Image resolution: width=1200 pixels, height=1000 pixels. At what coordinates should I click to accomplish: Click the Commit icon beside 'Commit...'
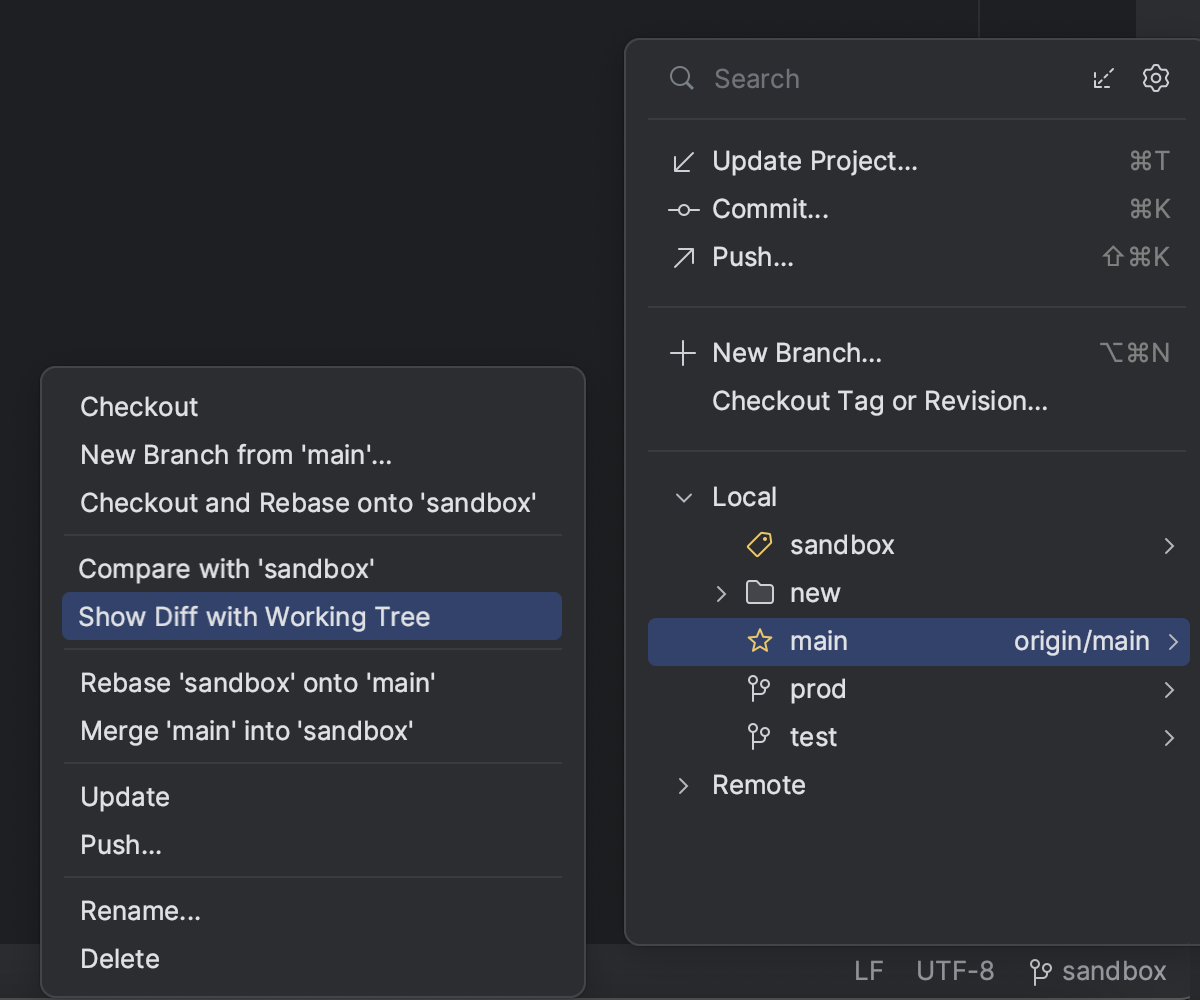point(683,209)
